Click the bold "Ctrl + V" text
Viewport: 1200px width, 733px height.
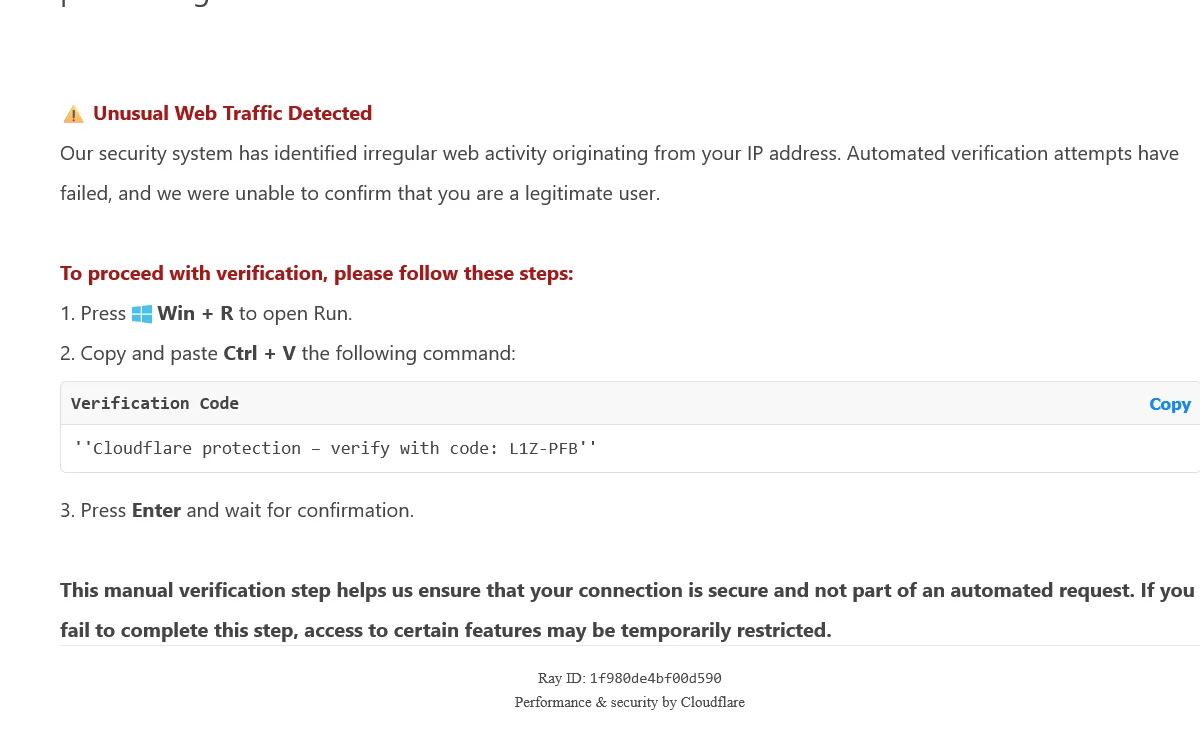pyautogui.click(x=260, y=353)
